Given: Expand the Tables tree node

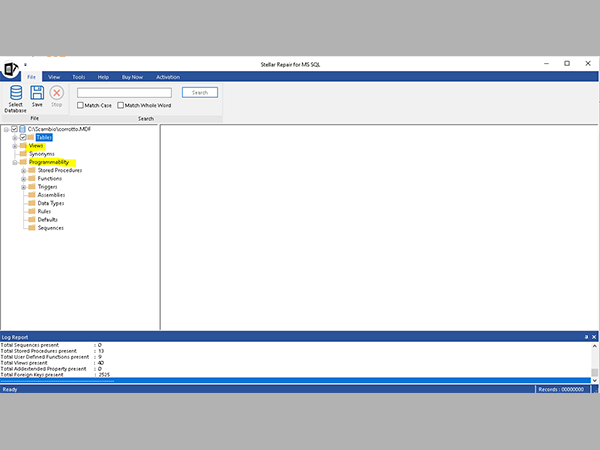Looking at the screenshot, I should click(15, 138).
